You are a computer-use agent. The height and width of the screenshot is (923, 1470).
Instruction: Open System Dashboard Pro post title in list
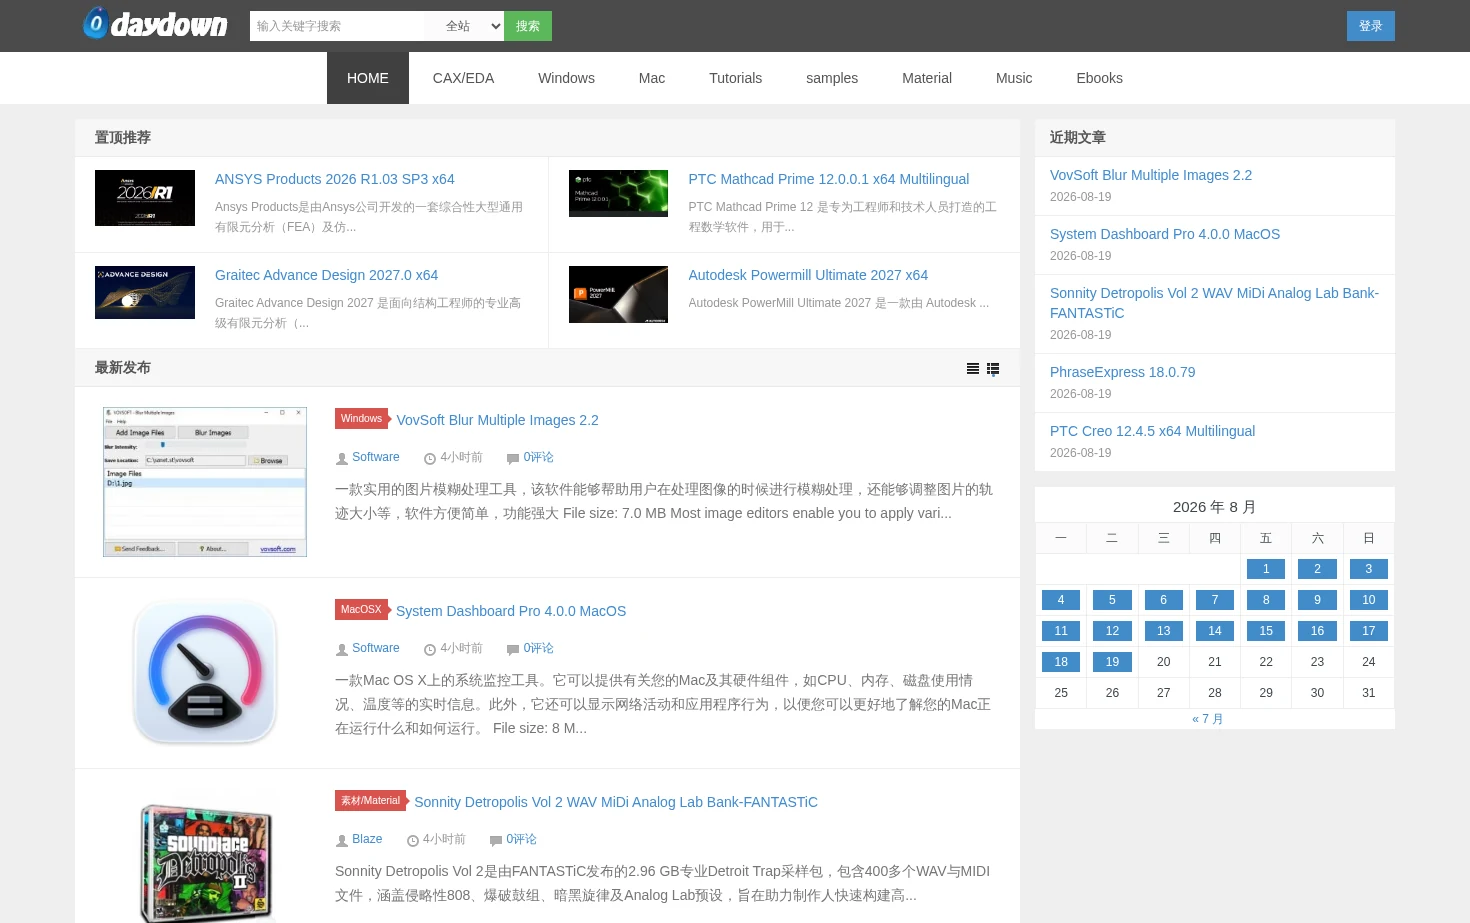coord(511,611)
